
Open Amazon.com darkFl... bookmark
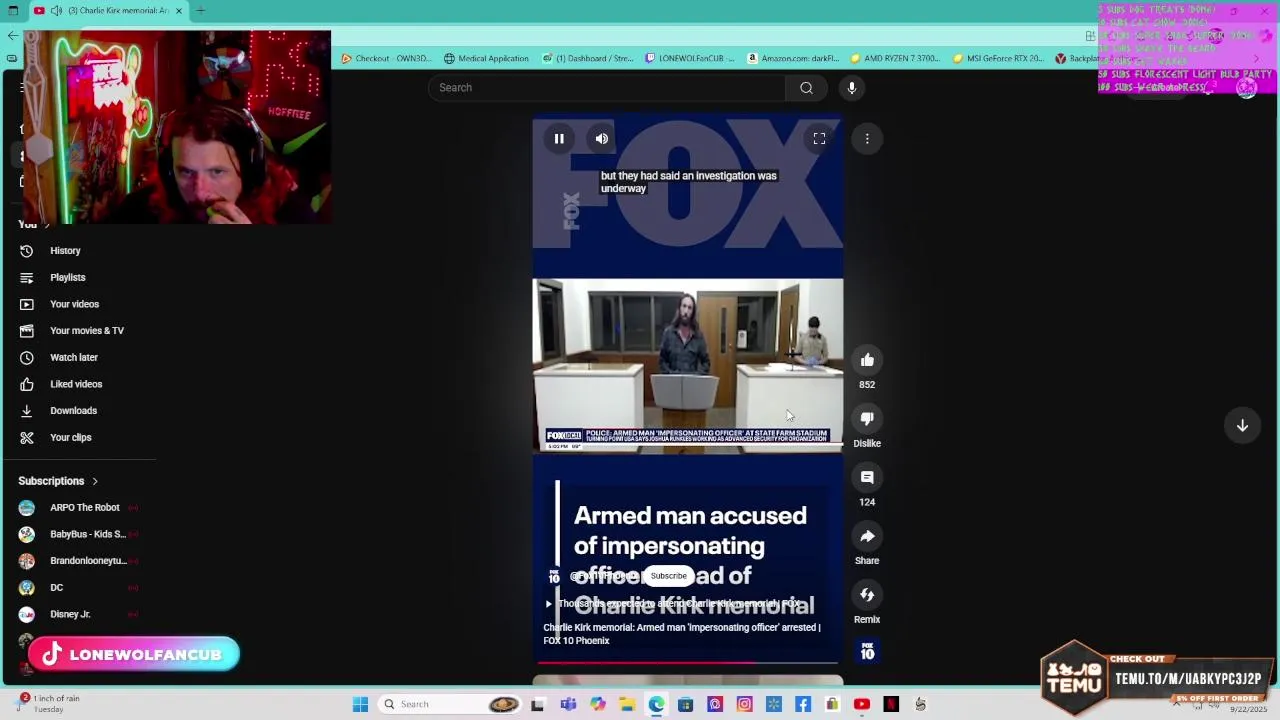(794, 58)
